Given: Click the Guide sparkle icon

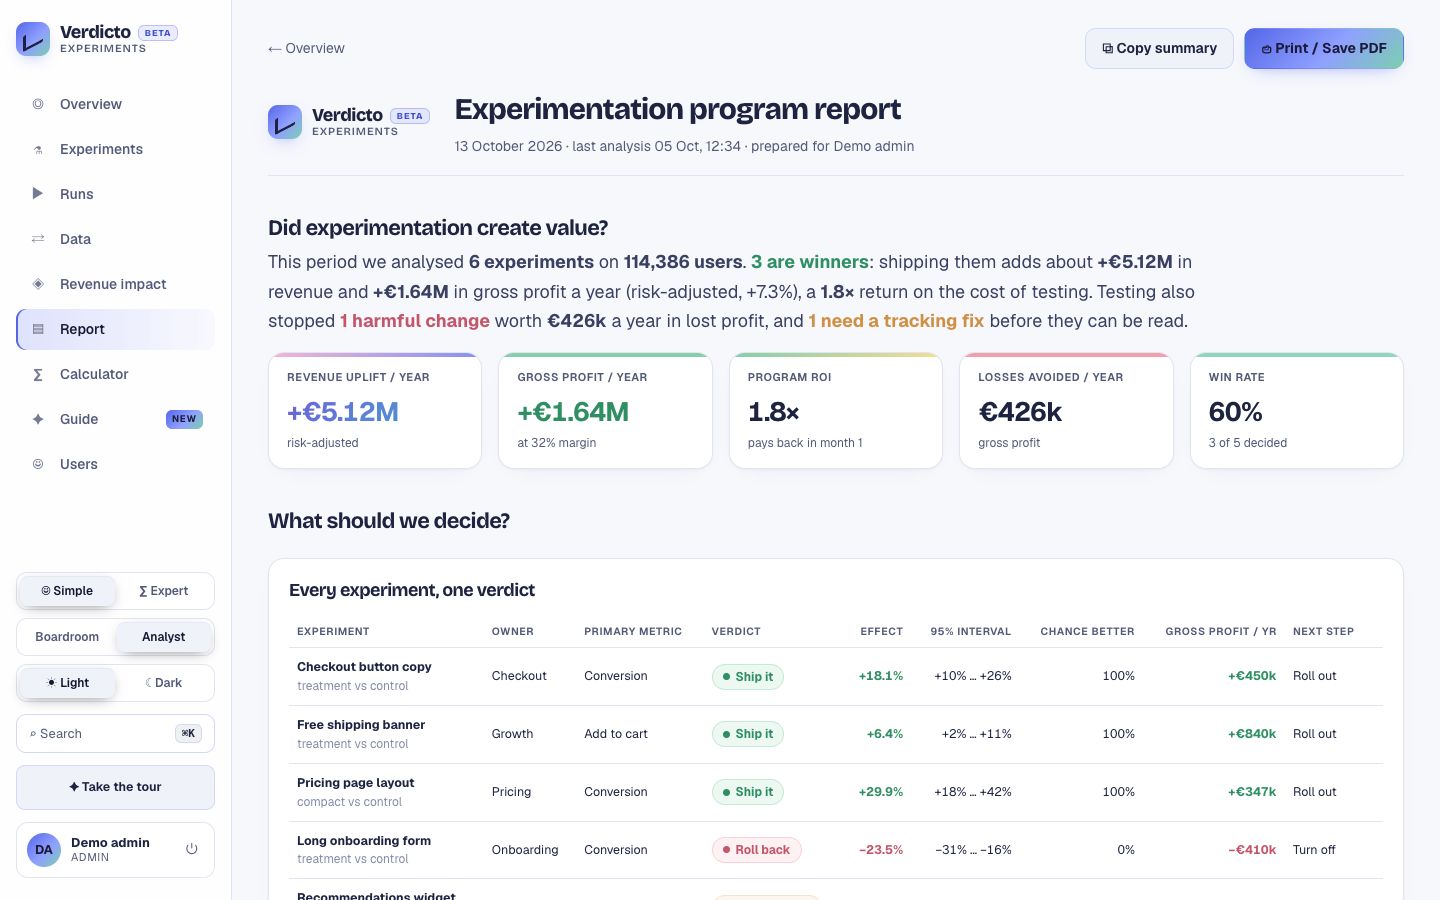Looking at the screenshot, I should 38,419.
